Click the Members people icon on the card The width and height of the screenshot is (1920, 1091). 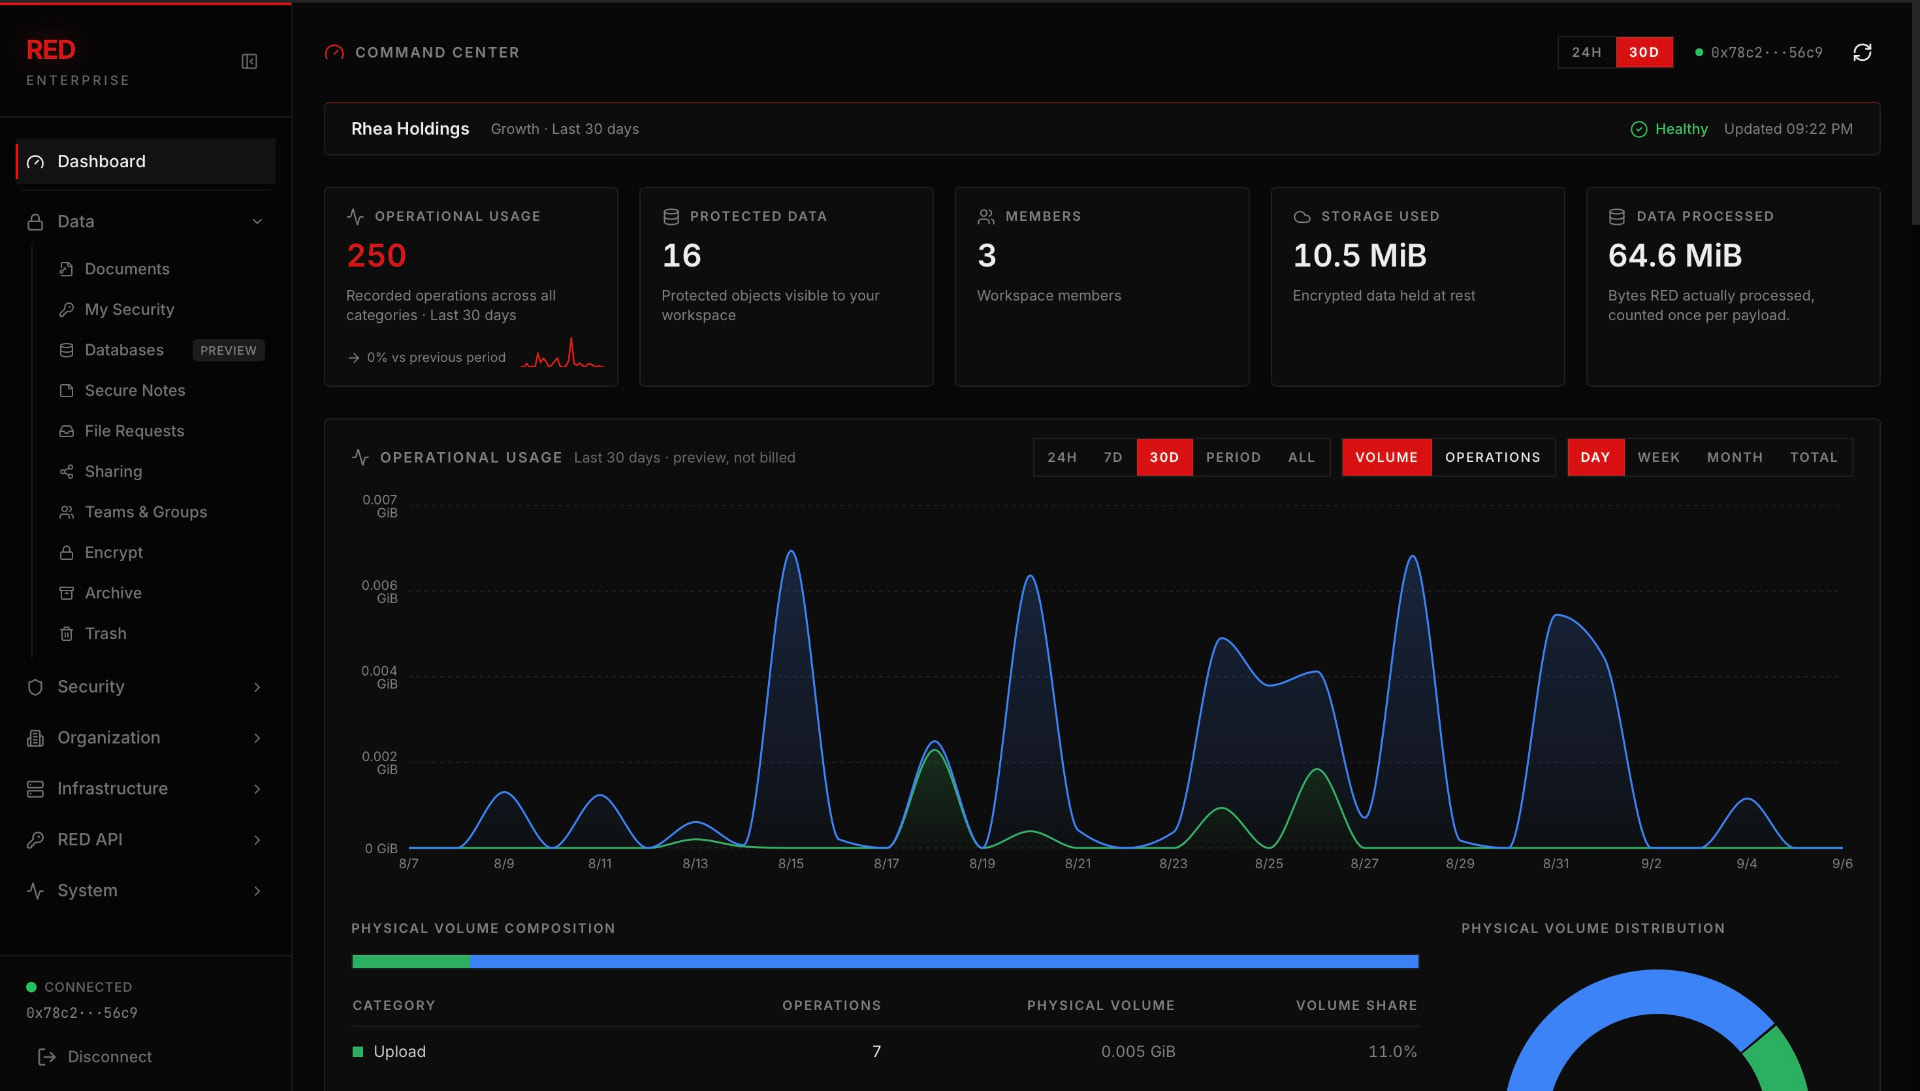pos(986,217)
